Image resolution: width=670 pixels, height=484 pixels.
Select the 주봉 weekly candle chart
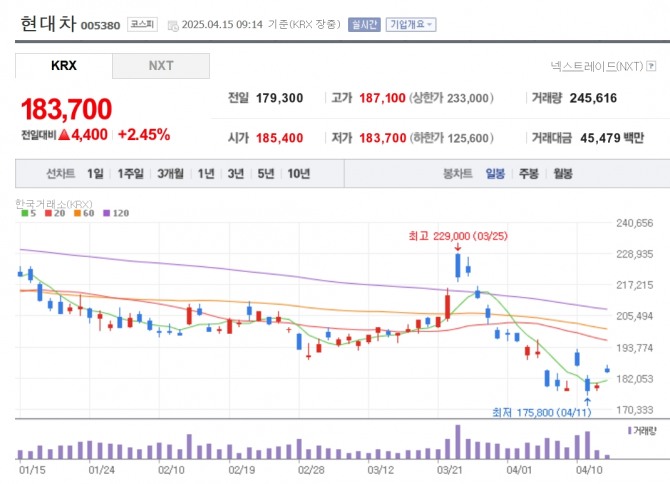coord(529,173)
